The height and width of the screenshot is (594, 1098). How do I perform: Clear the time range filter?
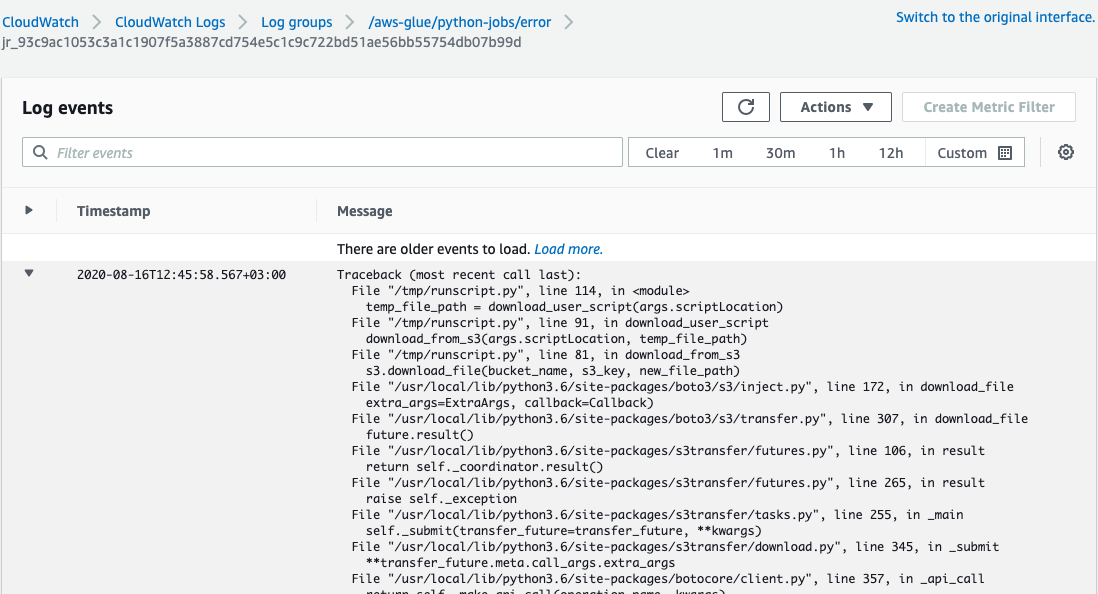click(662, 153)
